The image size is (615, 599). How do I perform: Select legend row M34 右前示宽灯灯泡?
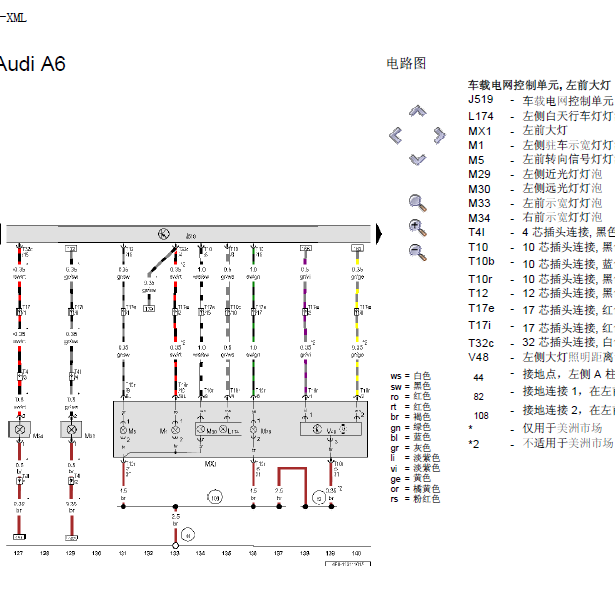(535, 218)
